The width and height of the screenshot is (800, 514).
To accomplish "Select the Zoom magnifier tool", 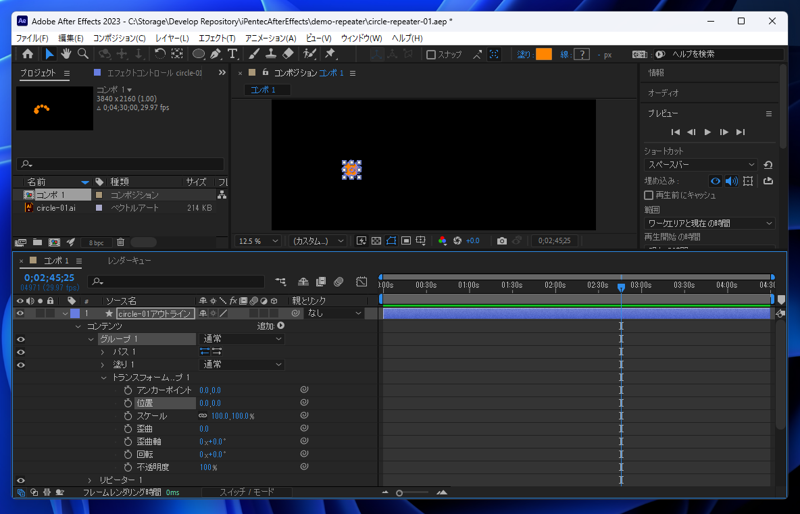I will 83,54.
